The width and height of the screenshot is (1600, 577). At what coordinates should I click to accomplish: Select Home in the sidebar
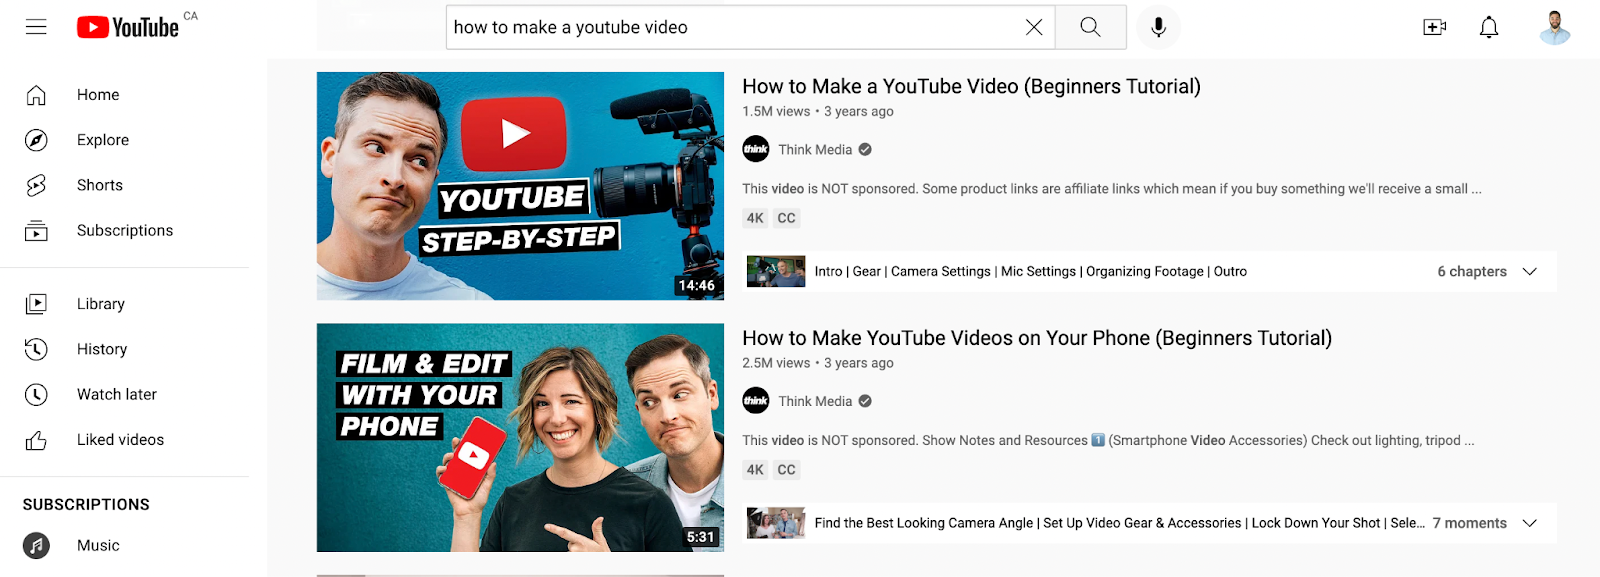[98, 95]
